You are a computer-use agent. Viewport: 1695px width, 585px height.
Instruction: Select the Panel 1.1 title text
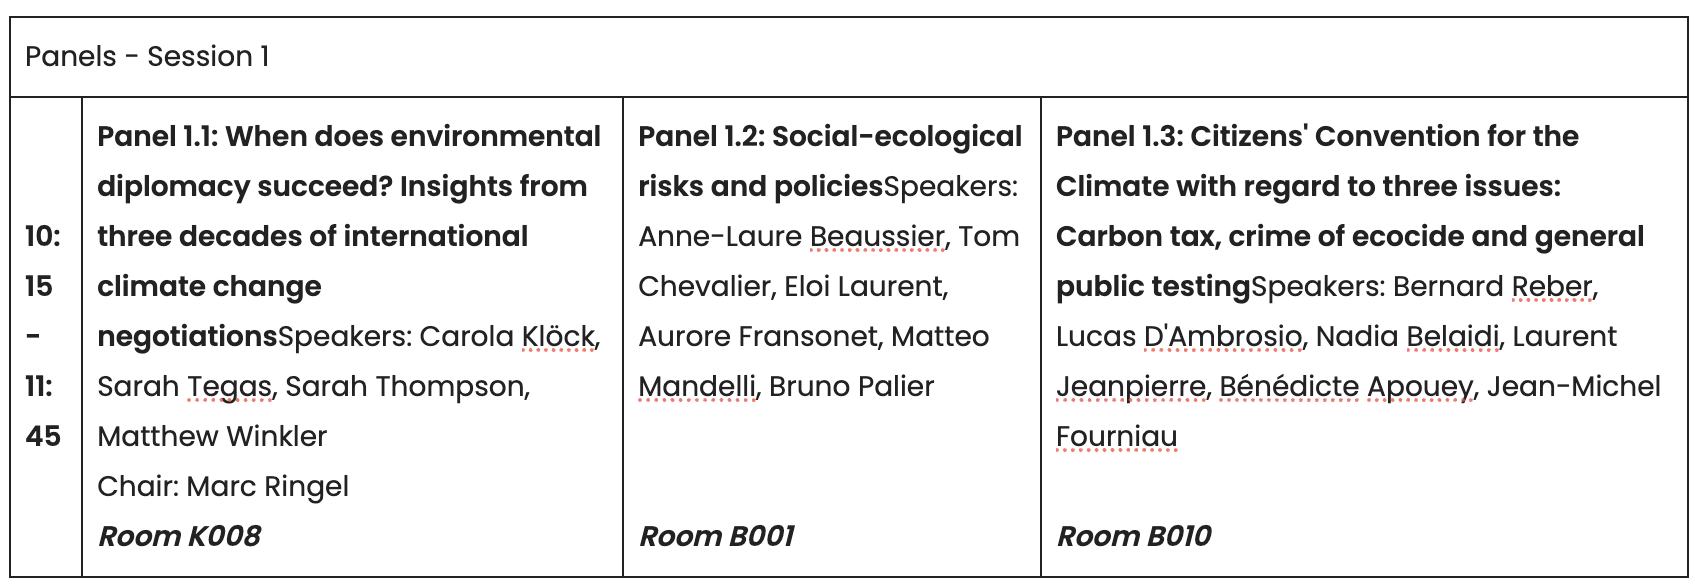[349, 236]
